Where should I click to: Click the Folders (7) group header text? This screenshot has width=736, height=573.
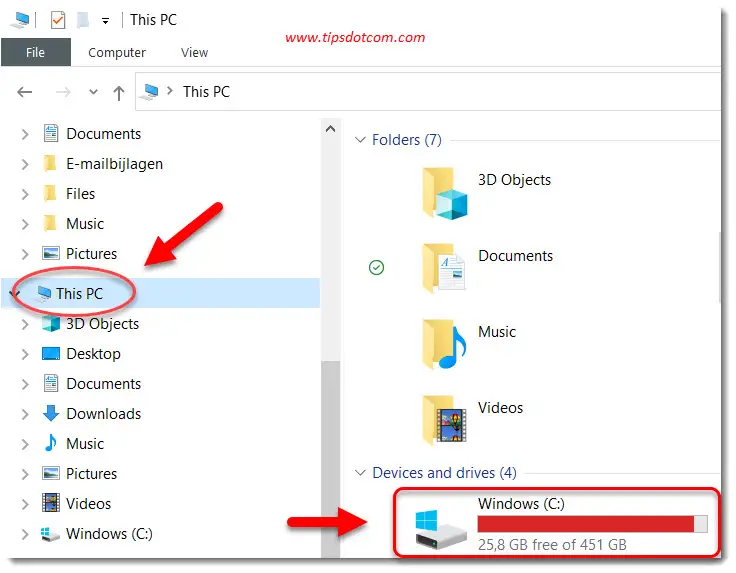click(407, 140)
